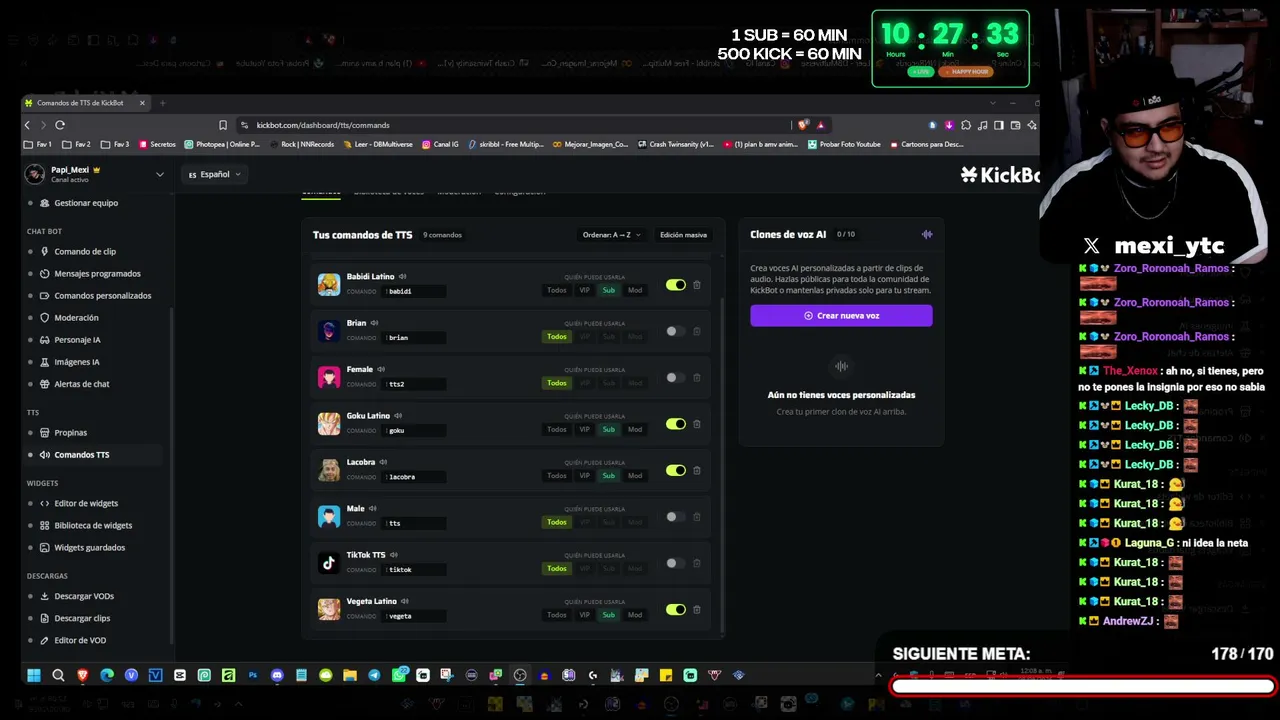Disable the Babidi Latino command toggle
The height and width of the screenshot is (720, 1280).
click(x=675, y=285)
